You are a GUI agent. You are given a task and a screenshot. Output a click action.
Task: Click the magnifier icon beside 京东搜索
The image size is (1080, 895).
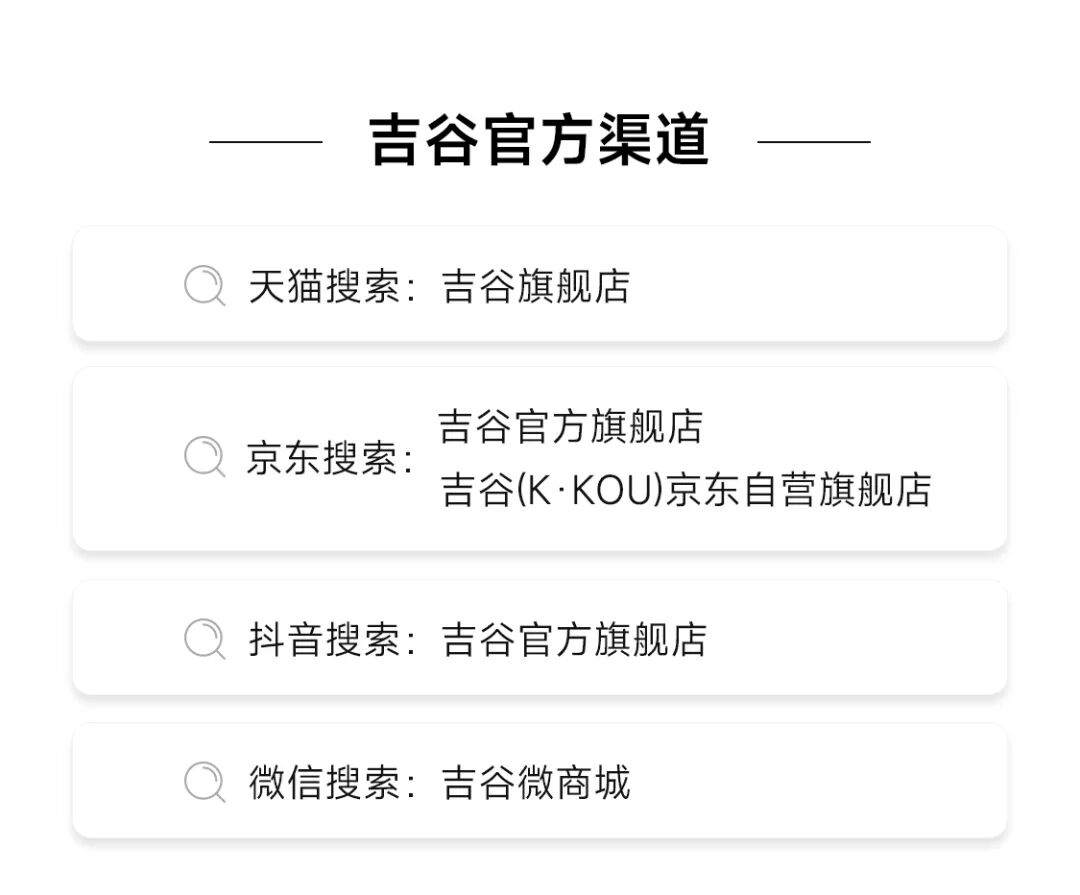(x=204, y=457)
